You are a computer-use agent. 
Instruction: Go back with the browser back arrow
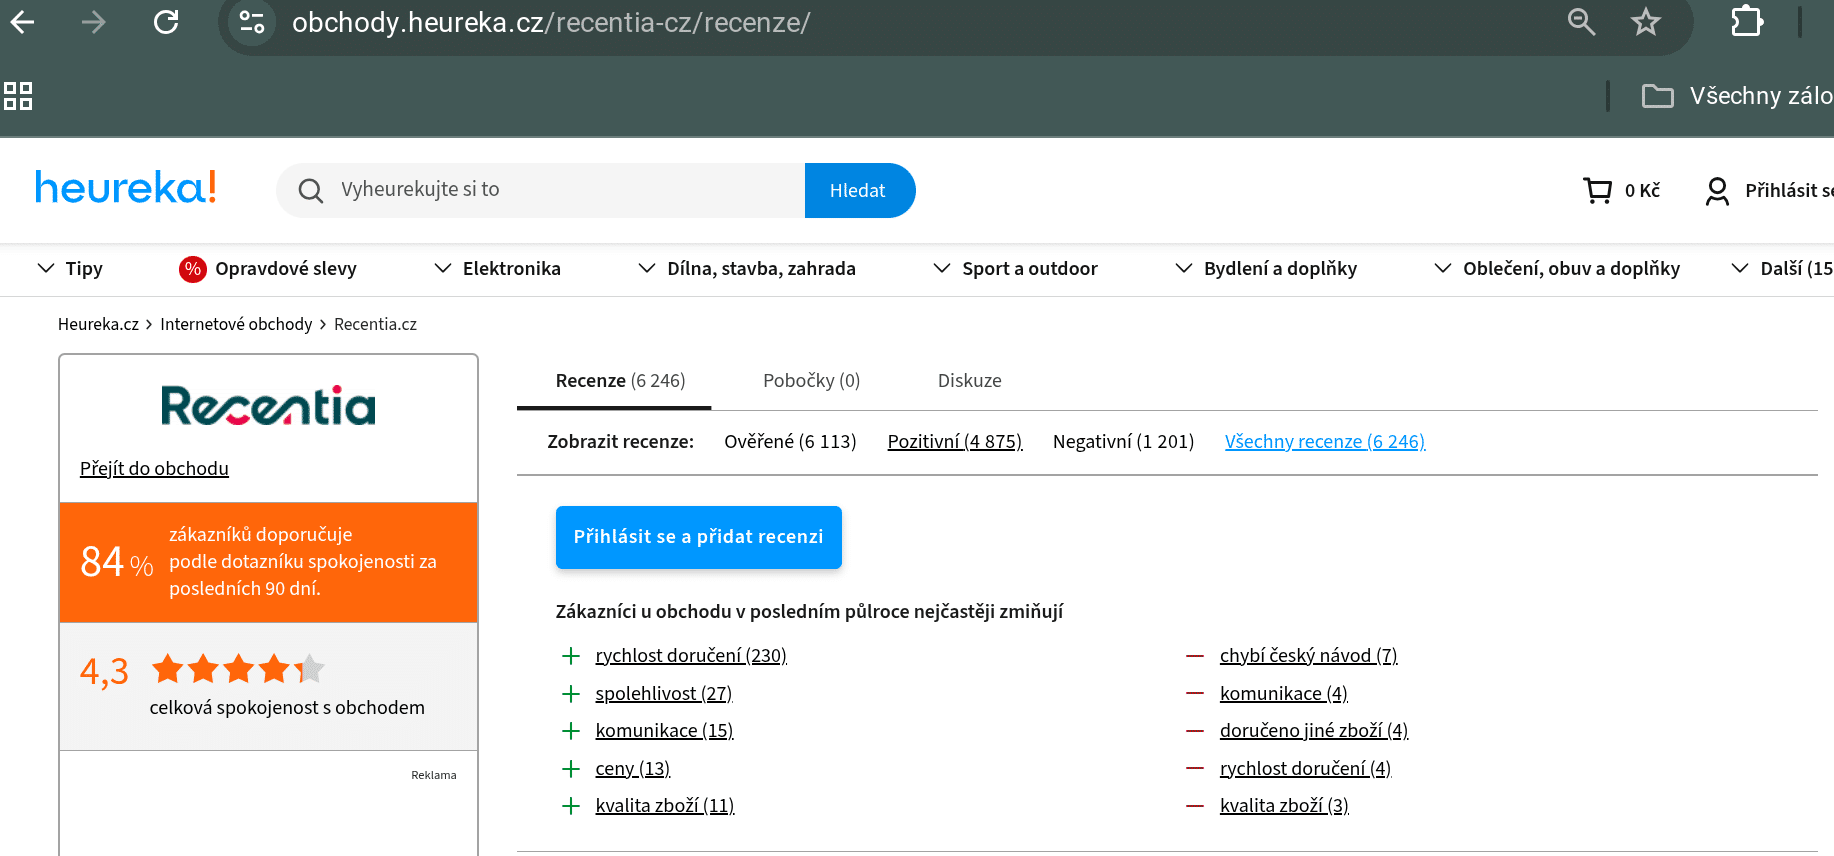pos(22,22)
